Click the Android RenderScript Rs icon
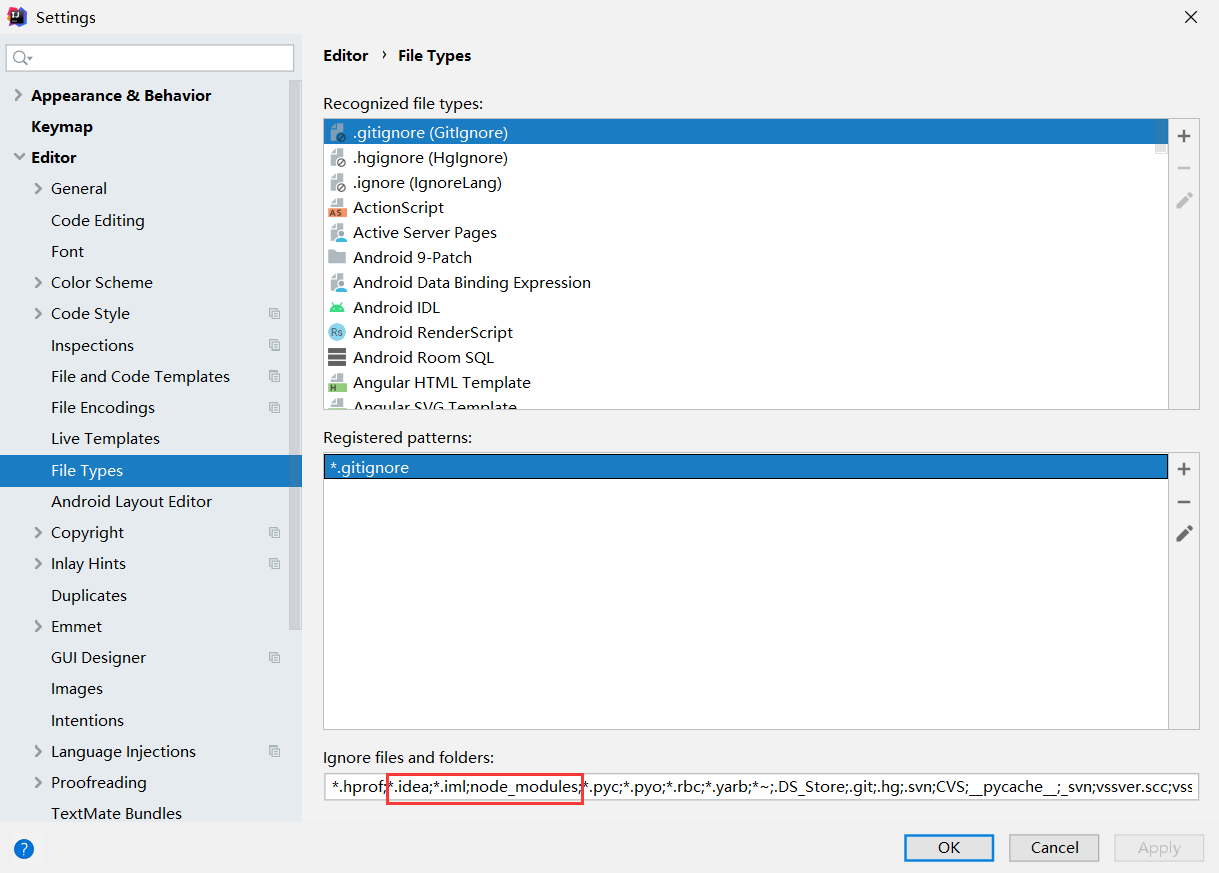Screen dimensions: 1219x873 pyautogui.click(x=337, y=332)
